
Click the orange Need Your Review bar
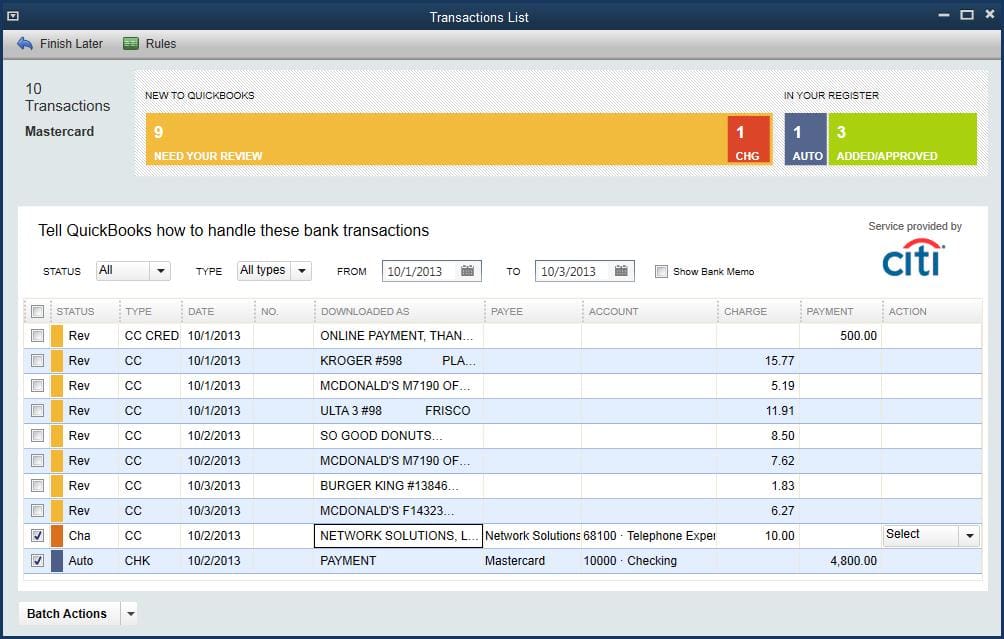pyautogui.click(x=437, y=139)
